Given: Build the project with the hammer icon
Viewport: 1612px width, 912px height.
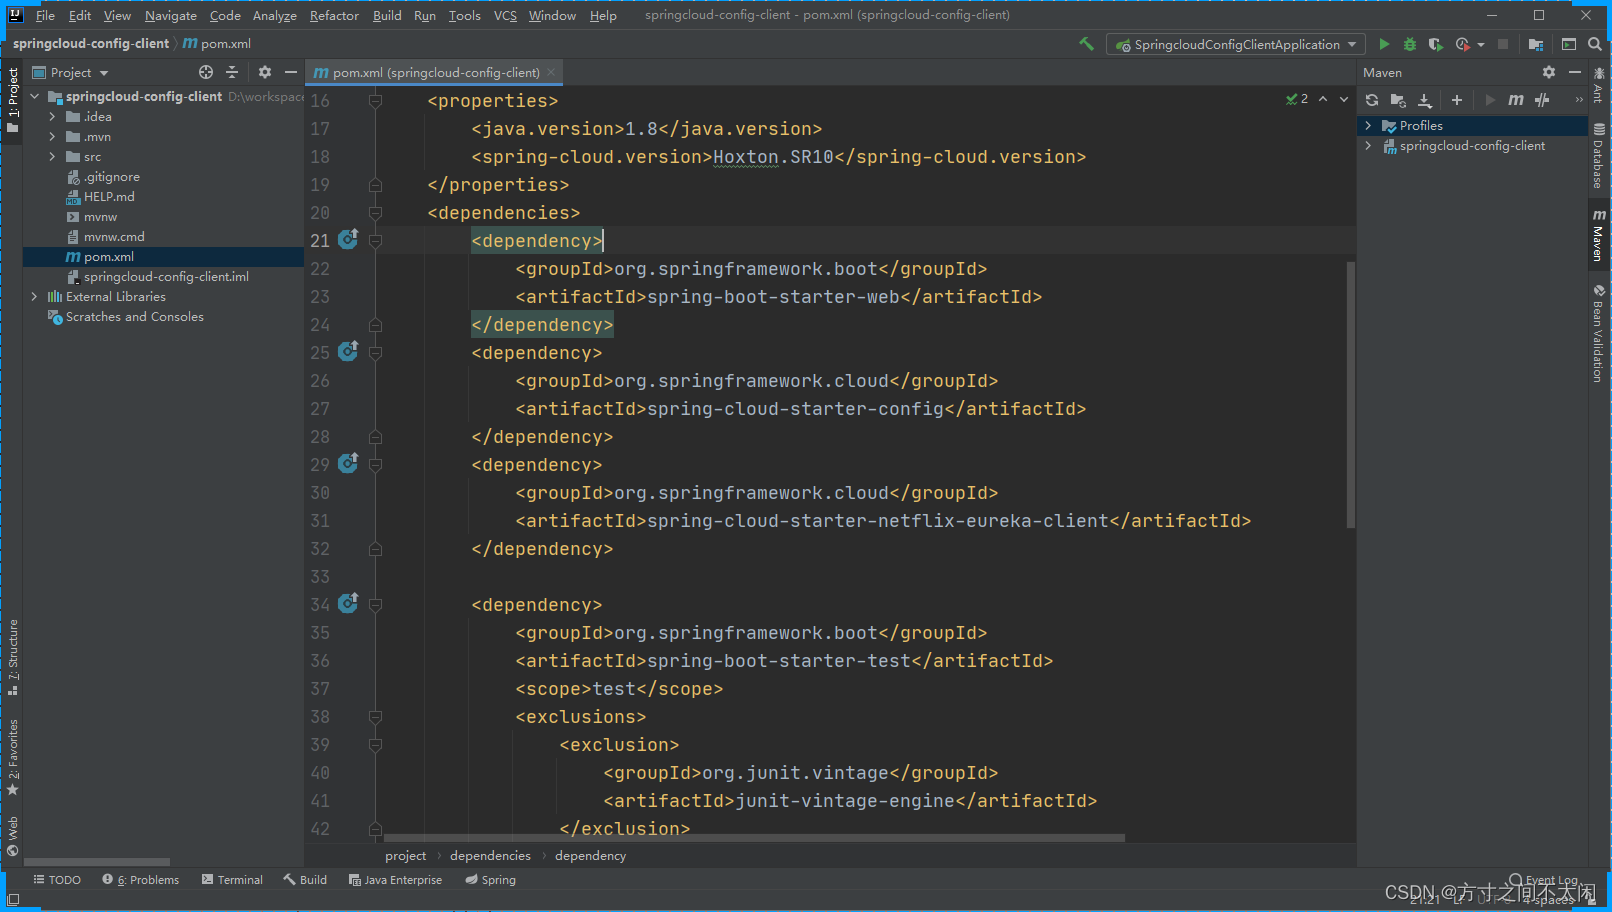Looking at the screenshot, I should 1087,44.
